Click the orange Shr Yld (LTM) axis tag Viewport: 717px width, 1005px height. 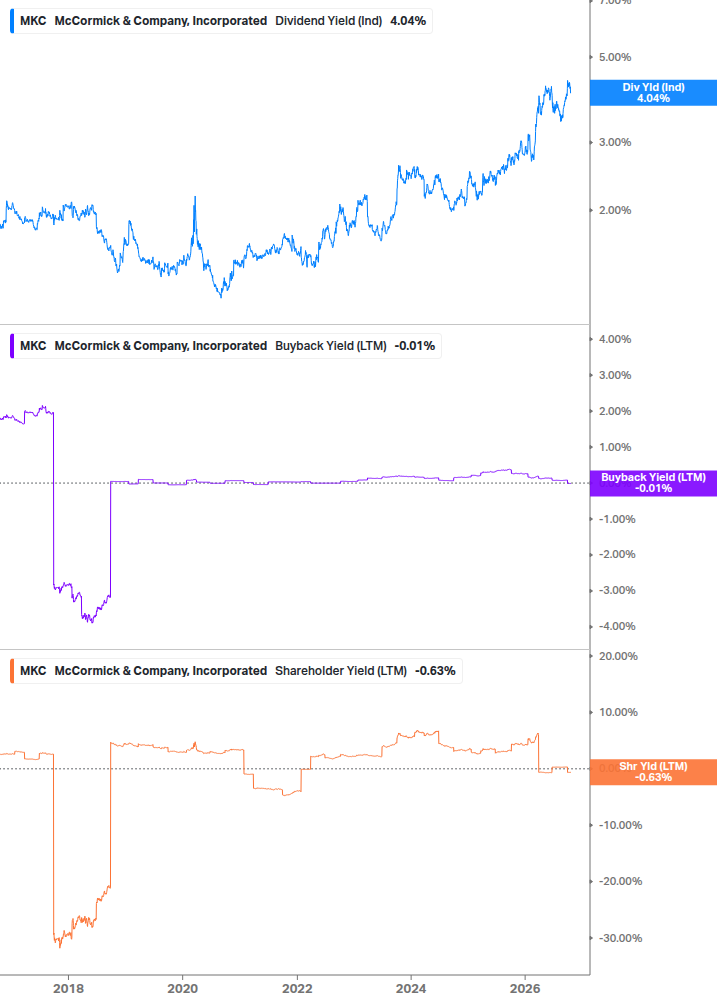tap(653, 772)
